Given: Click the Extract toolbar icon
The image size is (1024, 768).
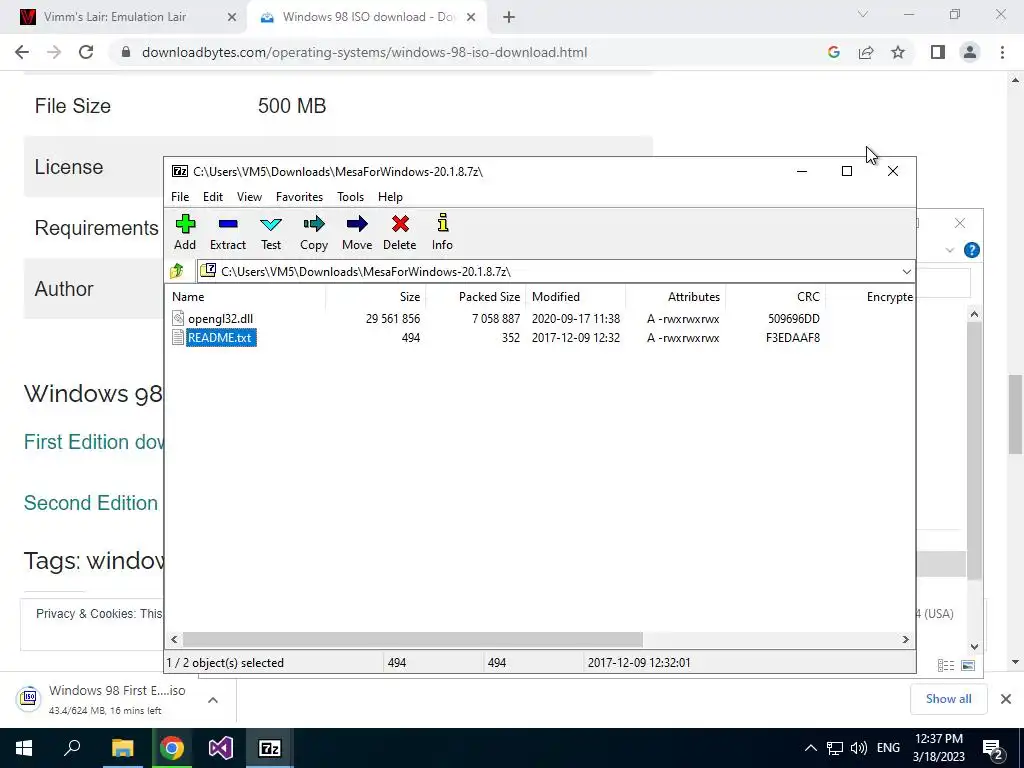Looking at the screenshot, I should 228,224.
